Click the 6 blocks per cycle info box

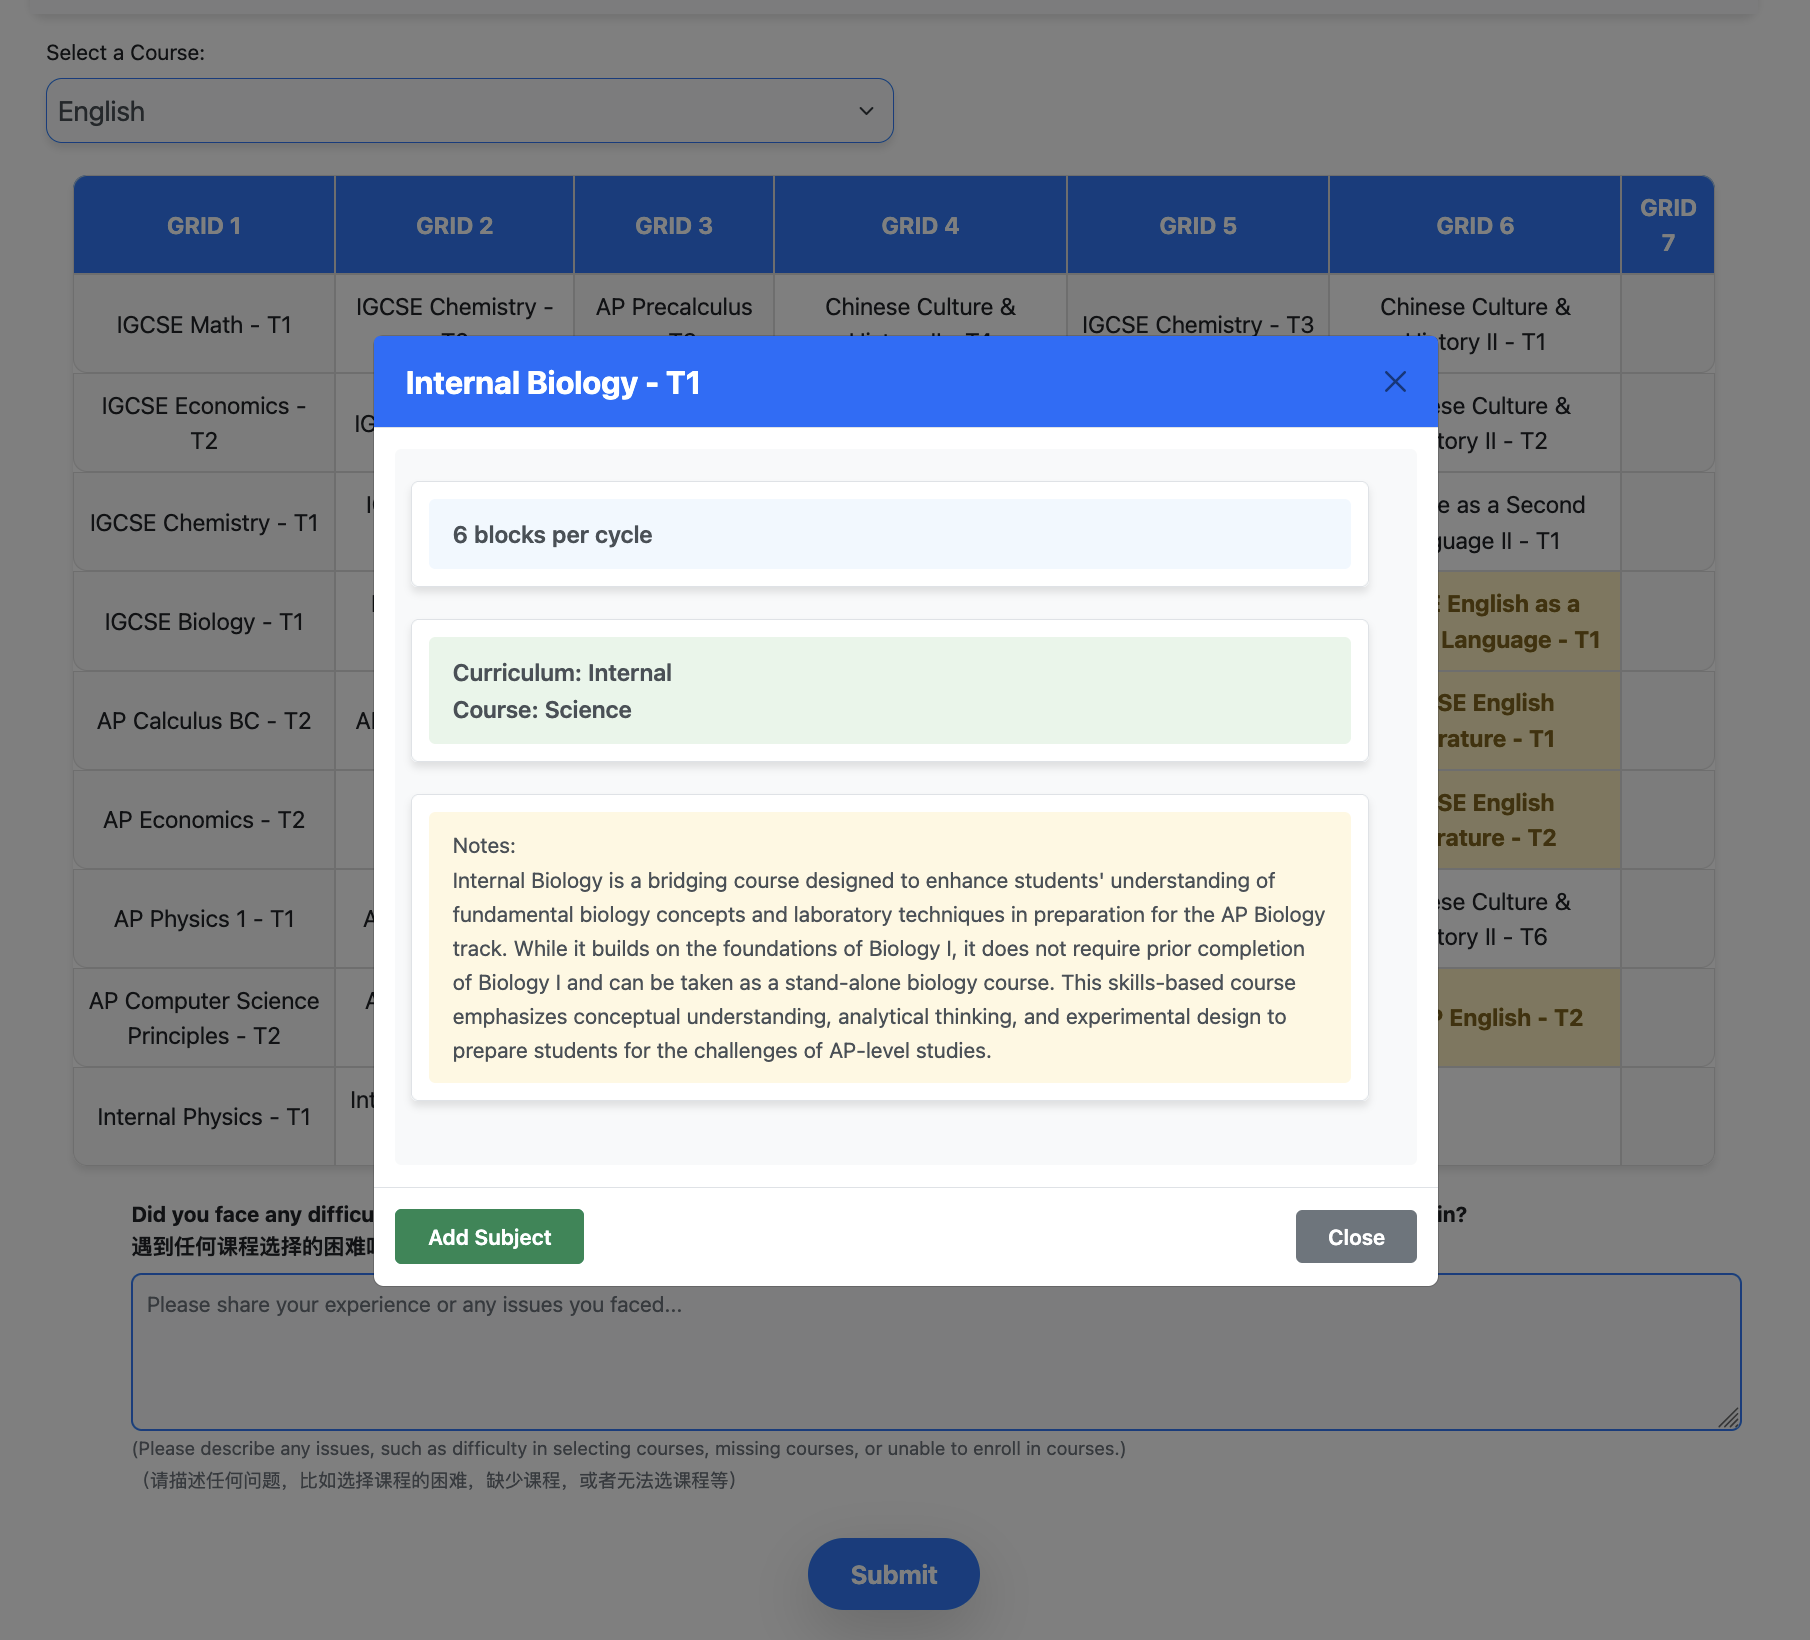pyautogui.click(x=888, y=534)
